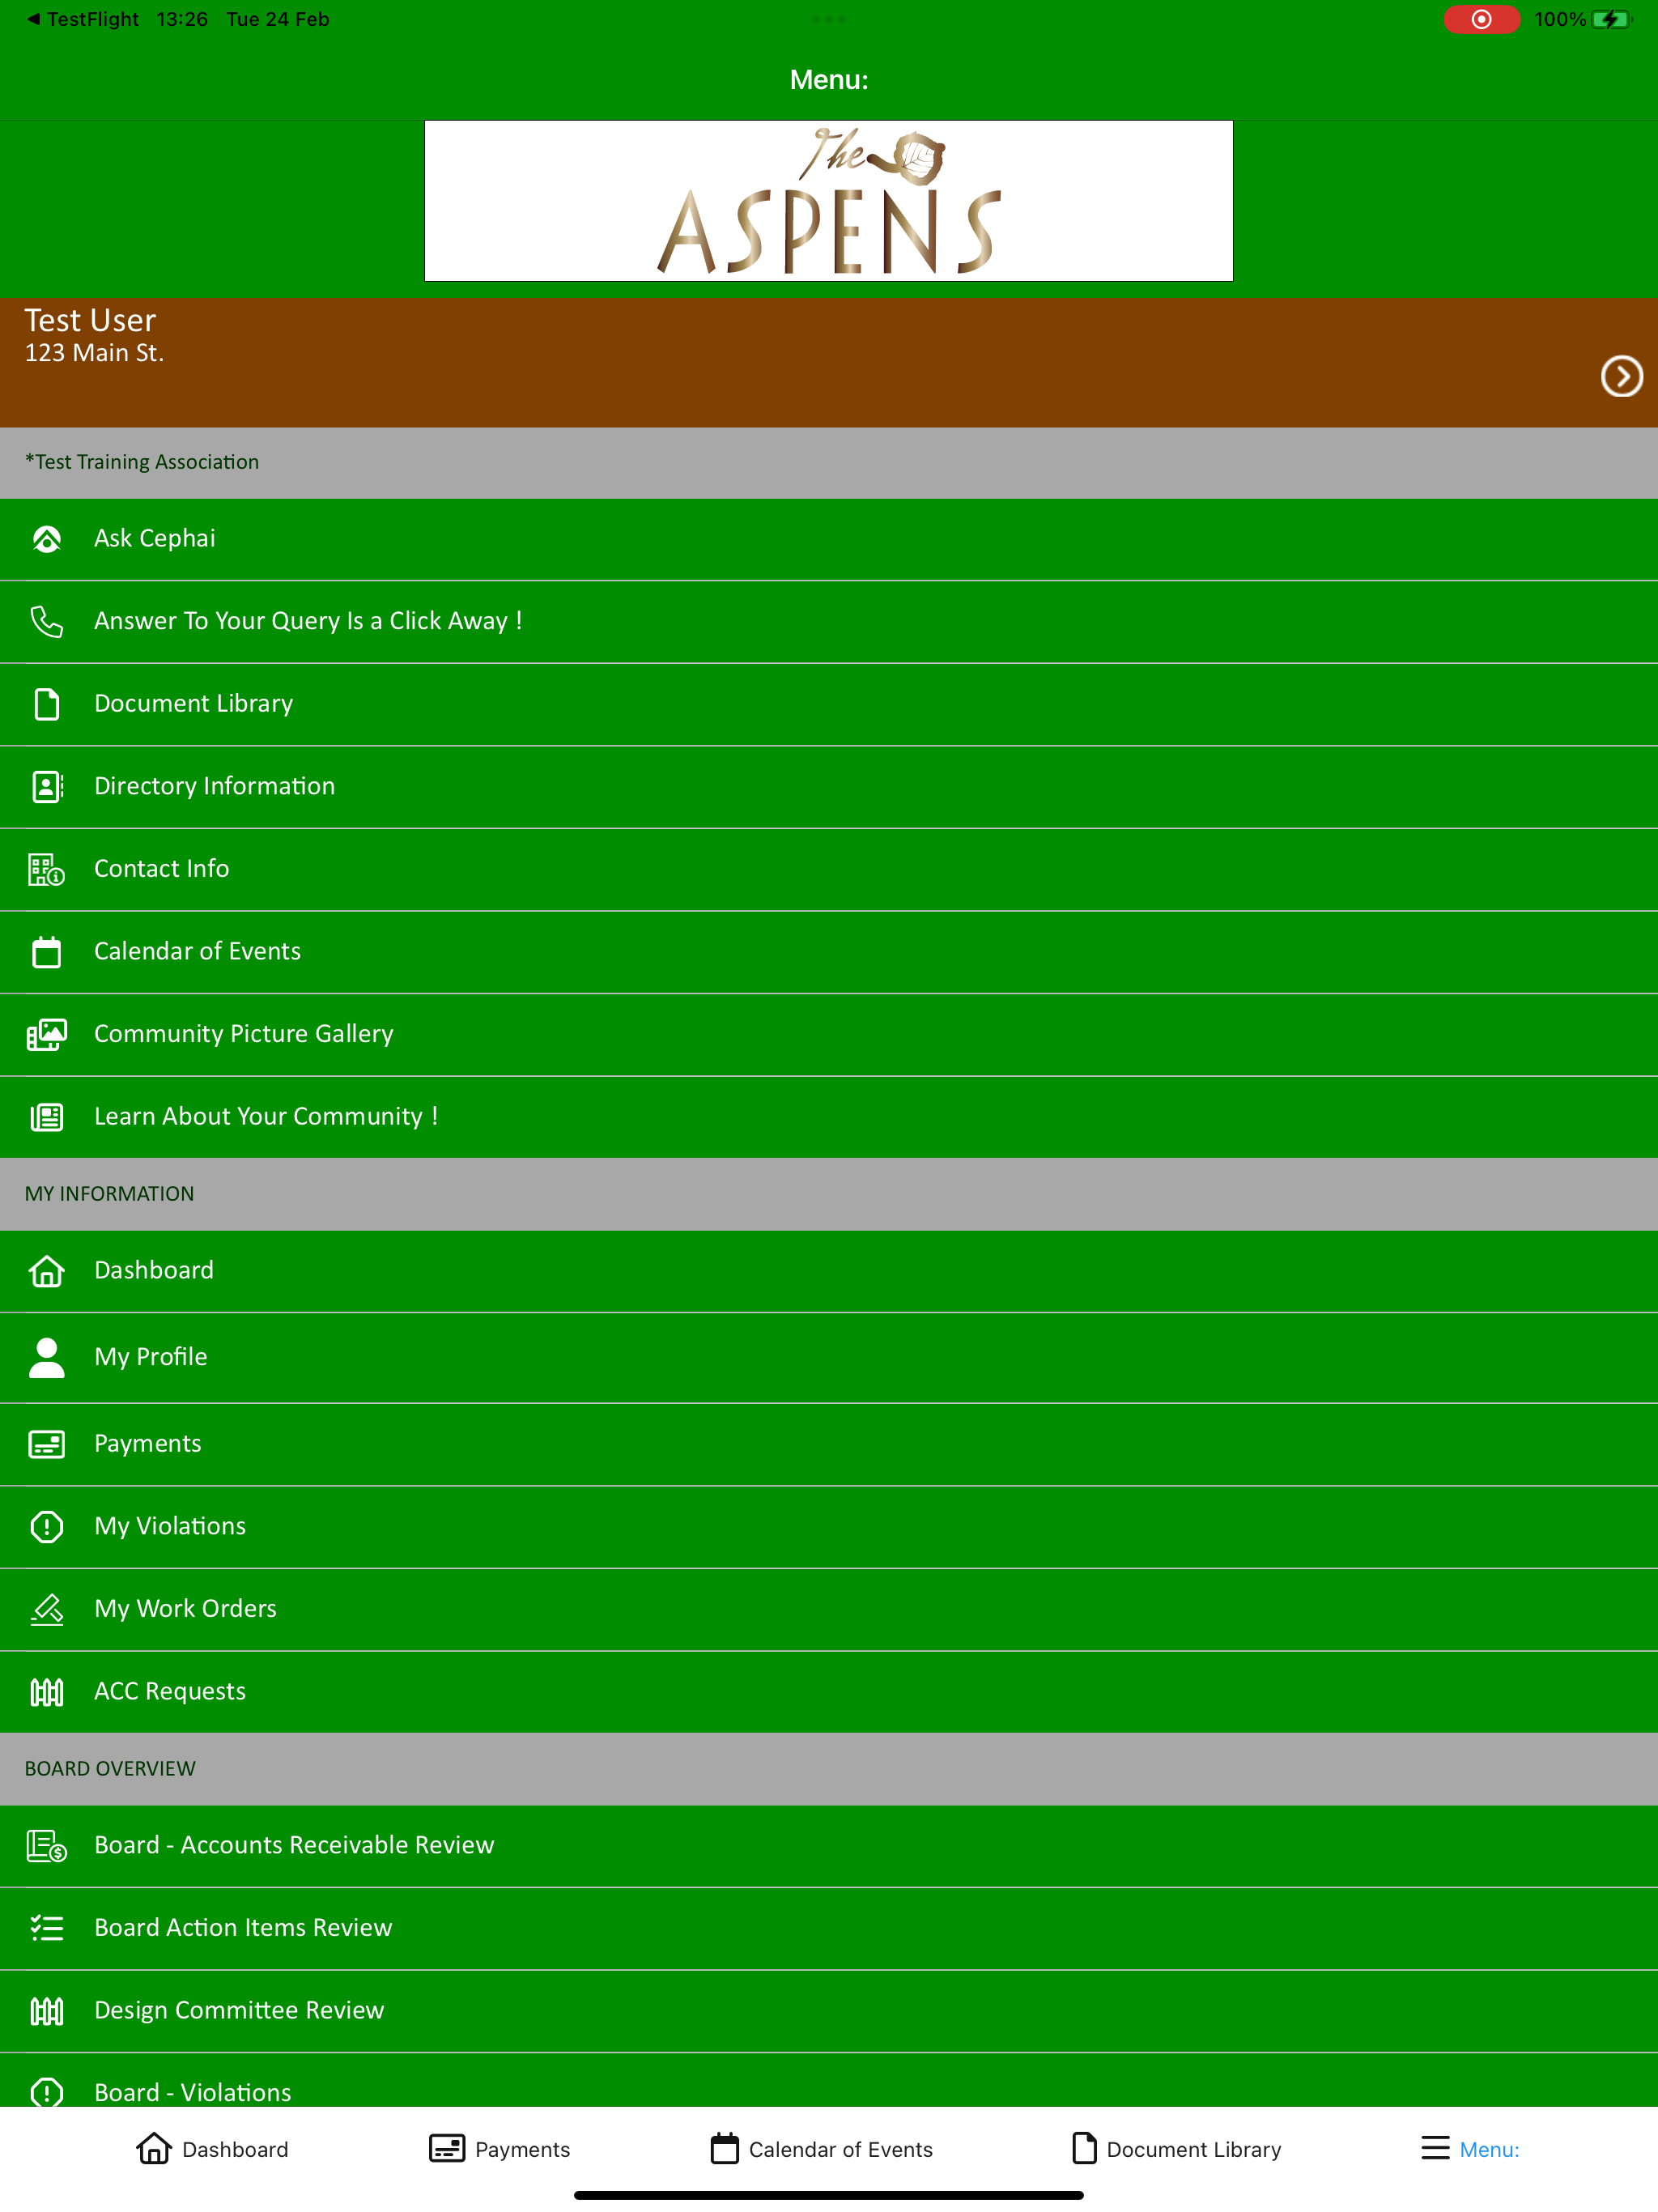This screenshot has height=2212, width=1658.
Task: Tap the fence icon beside ACC Requests
Action: tap(47, 1692)
